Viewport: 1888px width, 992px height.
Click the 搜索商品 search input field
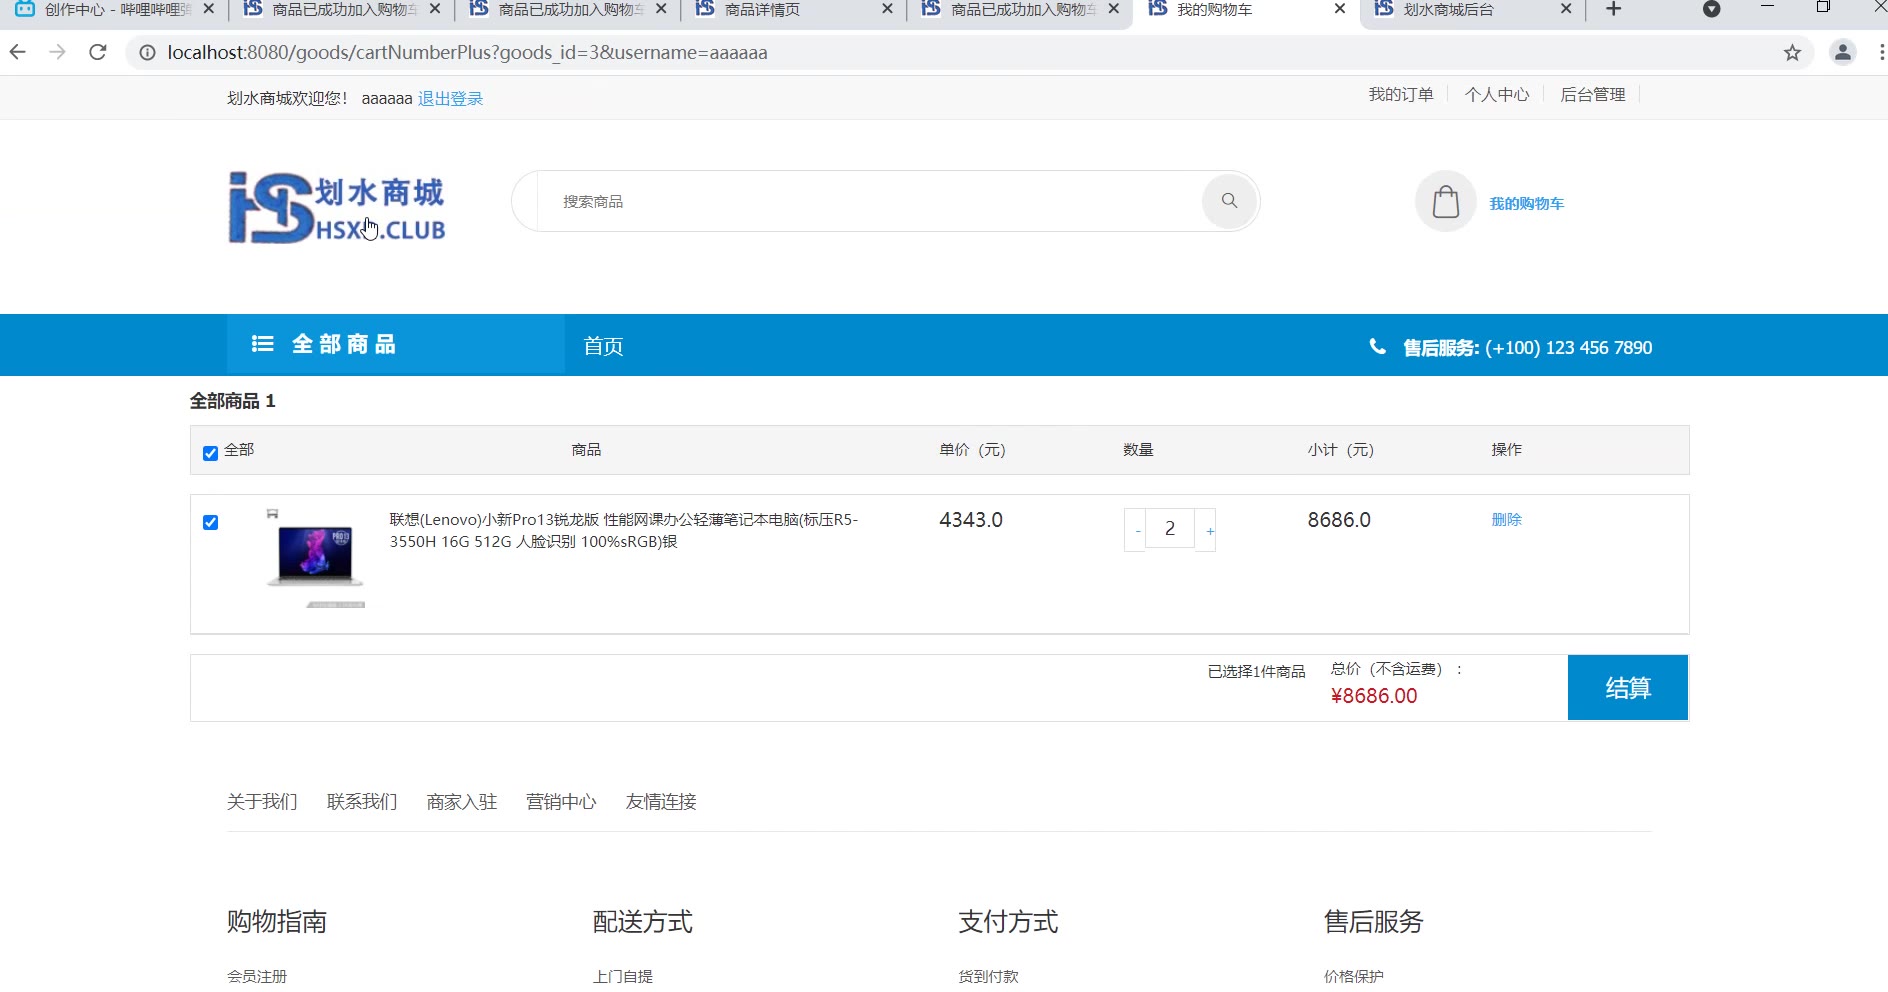pos(860,201)
